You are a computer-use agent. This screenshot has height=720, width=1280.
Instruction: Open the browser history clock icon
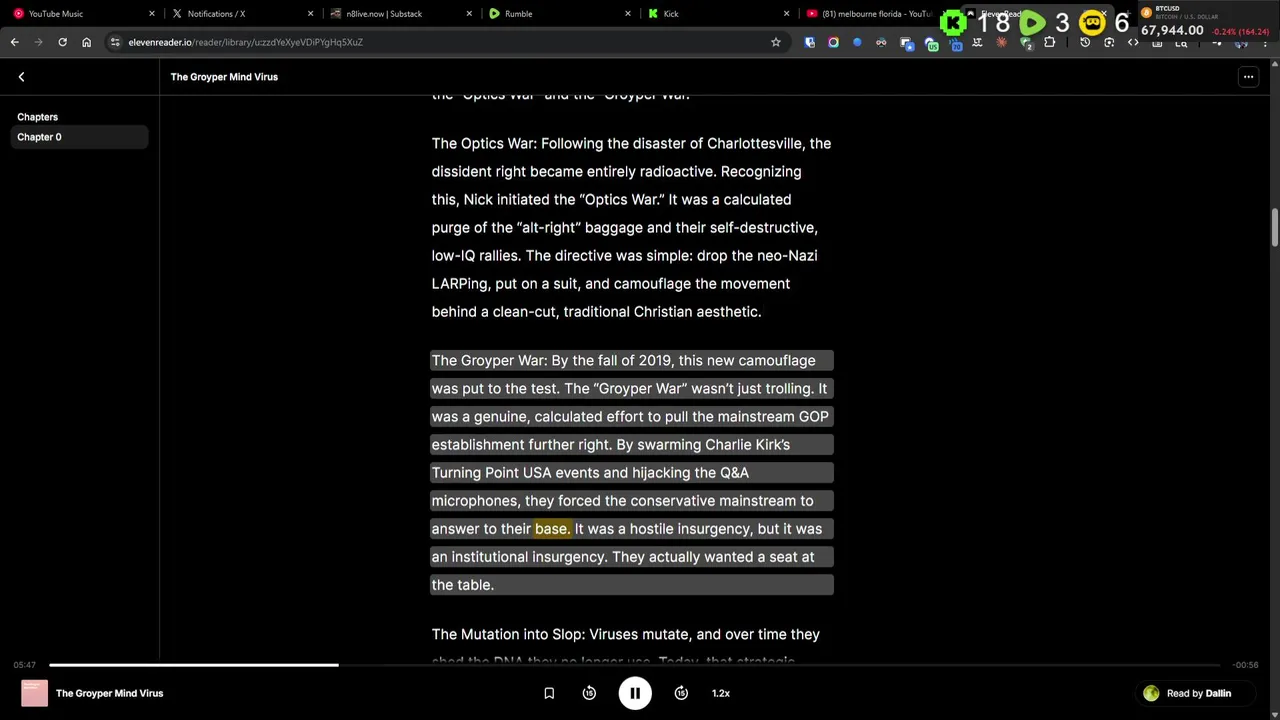click(1085, 42)
